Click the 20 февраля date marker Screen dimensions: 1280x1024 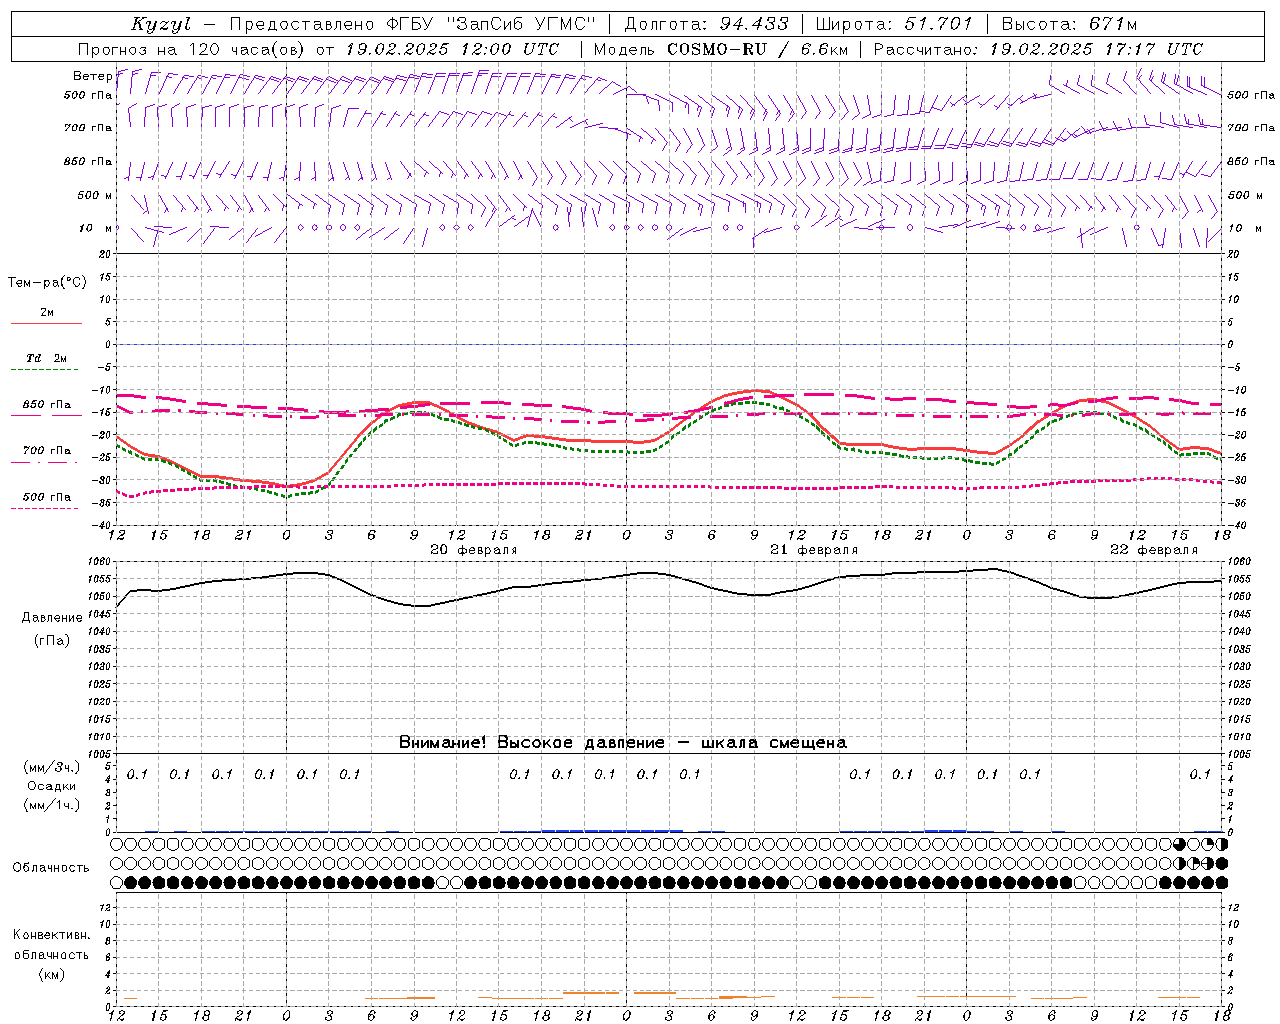click(x=474, y=550)
